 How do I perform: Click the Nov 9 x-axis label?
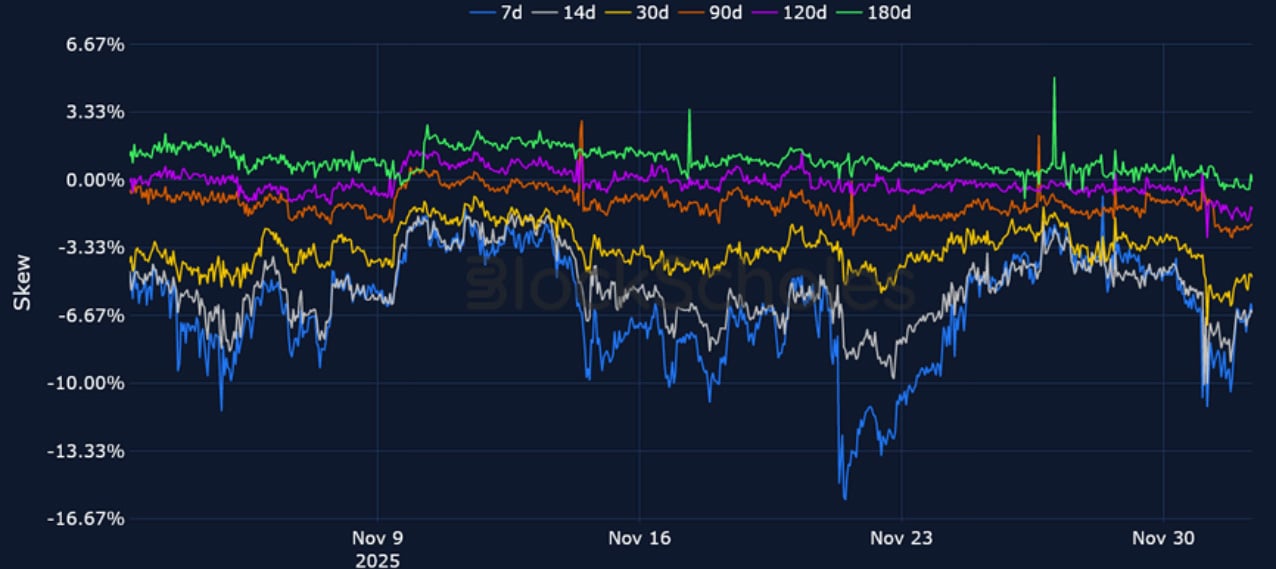(x=377, y=539)
